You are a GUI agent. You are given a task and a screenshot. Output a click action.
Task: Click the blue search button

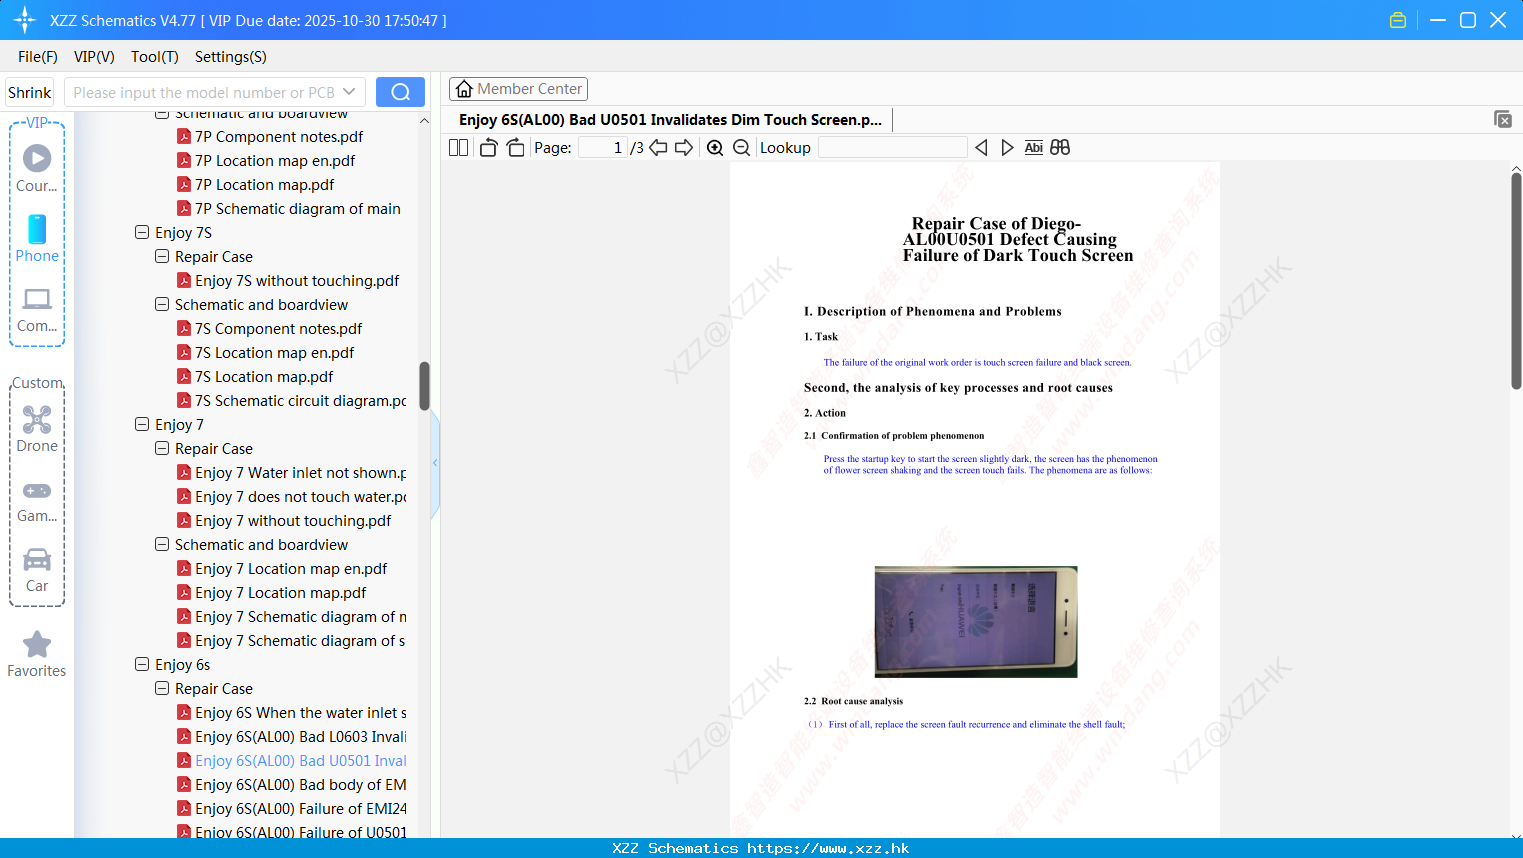[x=400, y=92]
